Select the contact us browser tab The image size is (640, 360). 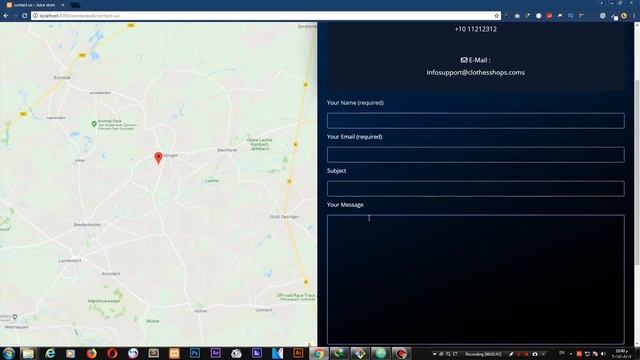(x=34, y=5)
